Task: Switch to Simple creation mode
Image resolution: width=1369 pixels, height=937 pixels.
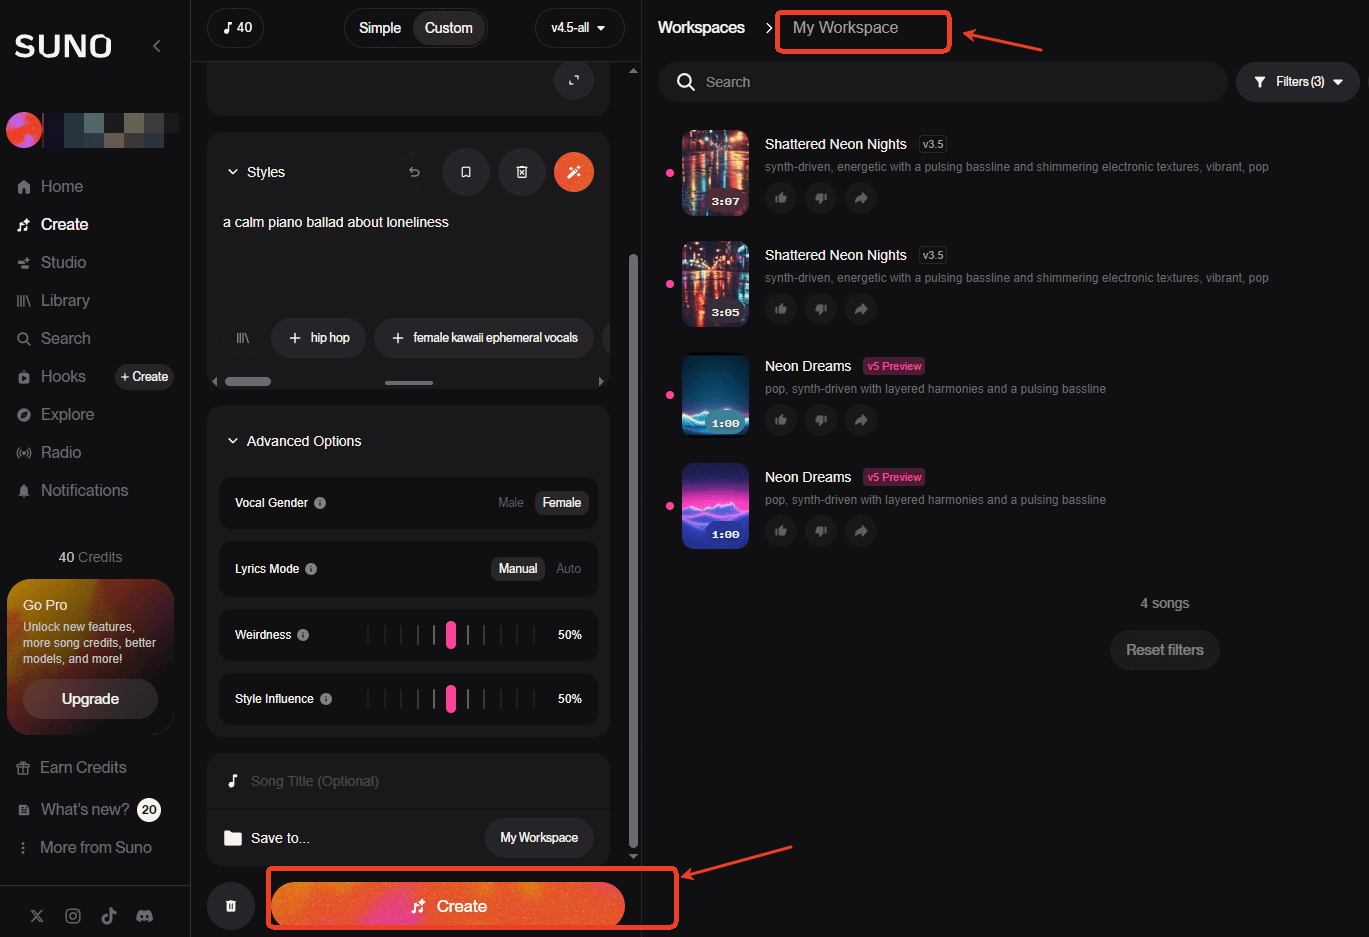Action: pyautogui.click(x=380, y=28)
